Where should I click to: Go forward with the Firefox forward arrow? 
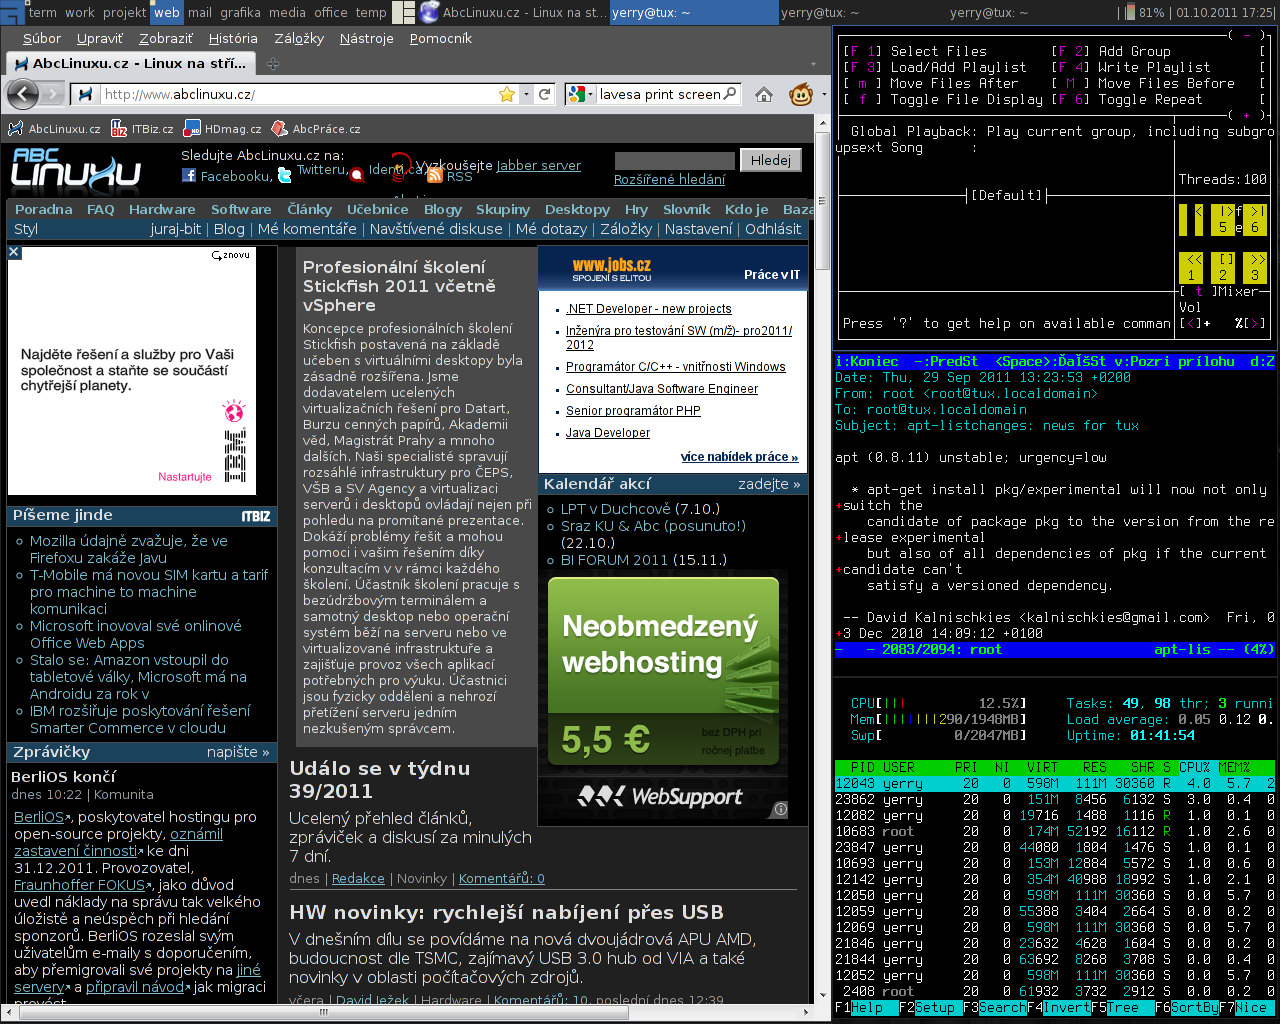53,94
